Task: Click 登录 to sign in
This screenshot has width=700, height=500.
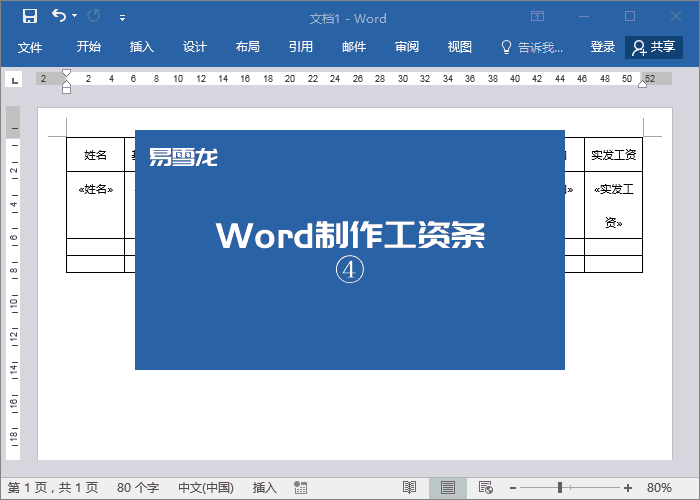Action: pos(603,47)
